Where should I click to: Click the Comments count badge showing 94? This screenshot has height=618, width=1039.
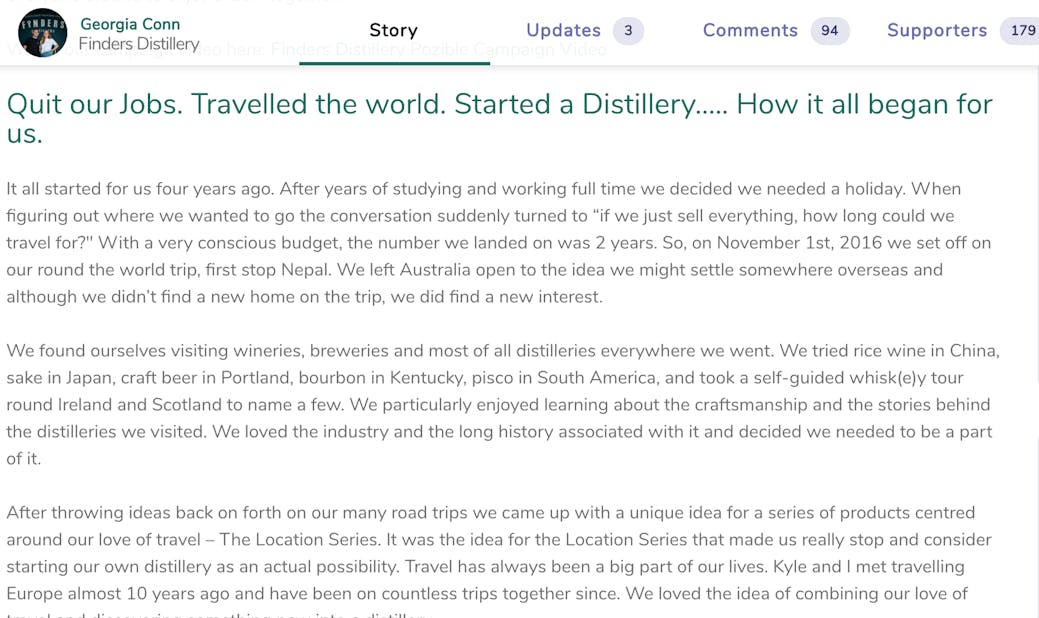[x=830, y=31]
